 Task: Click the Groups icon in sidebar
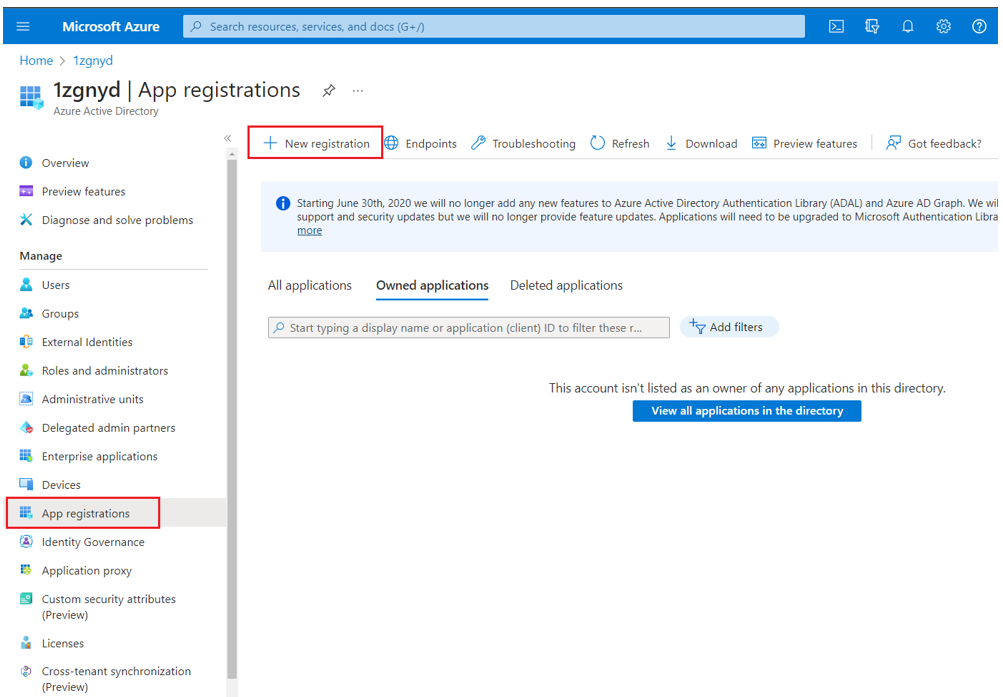26,313
